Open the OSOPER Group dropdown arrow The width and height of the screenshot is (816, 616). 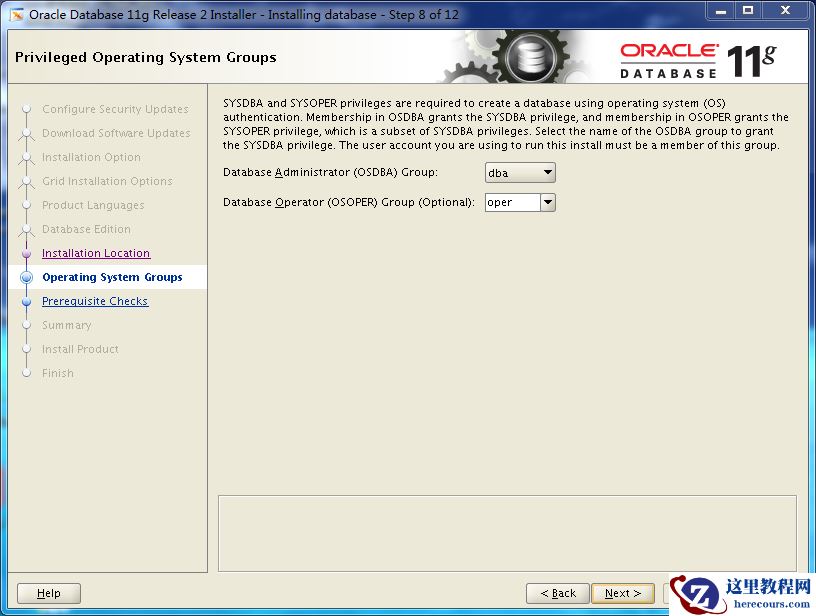547,202
